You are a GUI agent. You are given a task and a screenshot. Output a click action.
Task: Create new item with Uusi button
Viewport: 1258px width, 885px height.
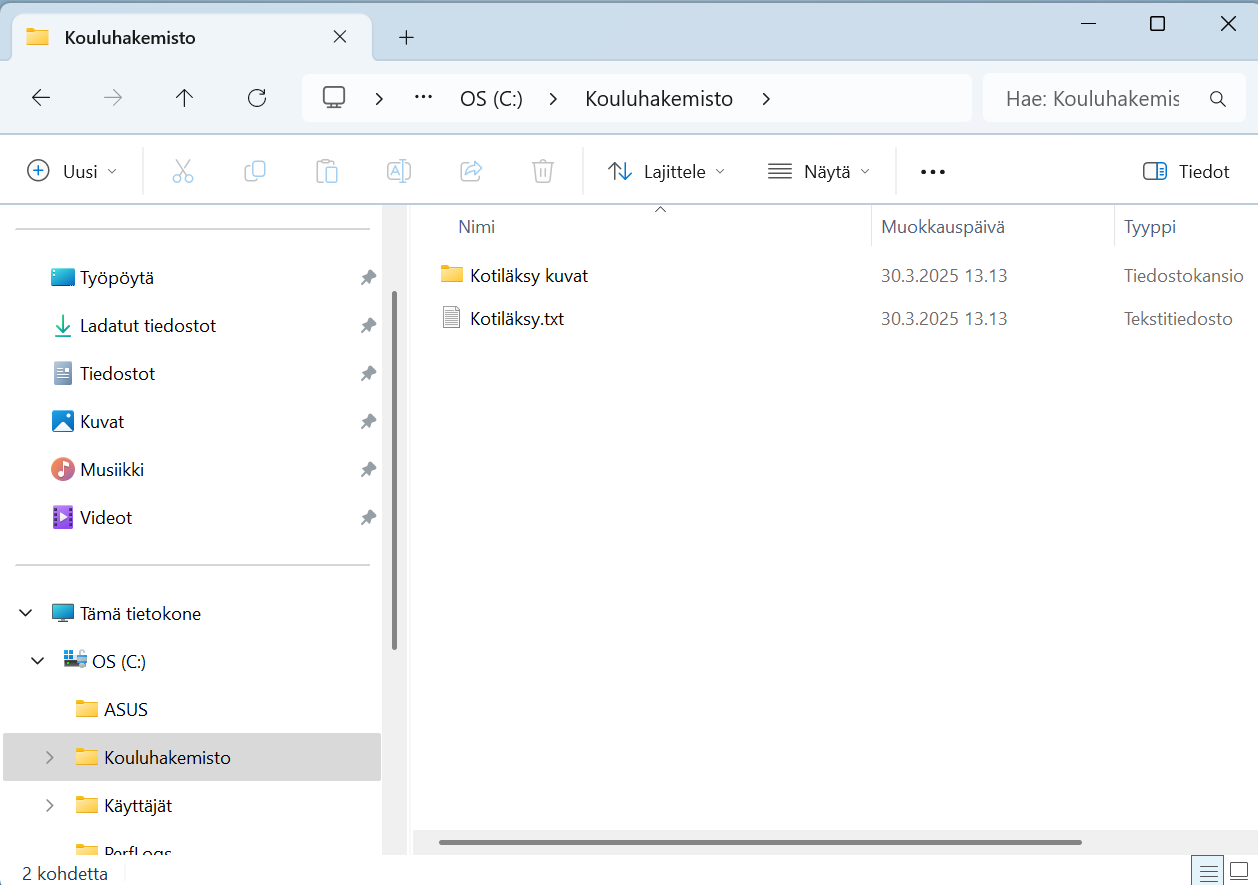tap(72, 171)
